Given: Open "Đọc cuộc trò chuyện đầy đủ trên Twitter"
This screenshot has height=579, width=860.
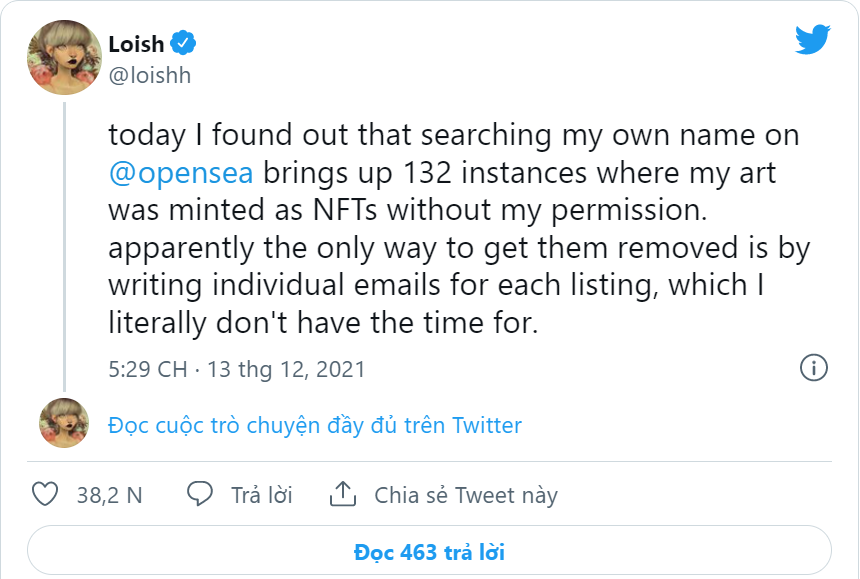Looking at the screenshot, I should [x=315, y=425].
